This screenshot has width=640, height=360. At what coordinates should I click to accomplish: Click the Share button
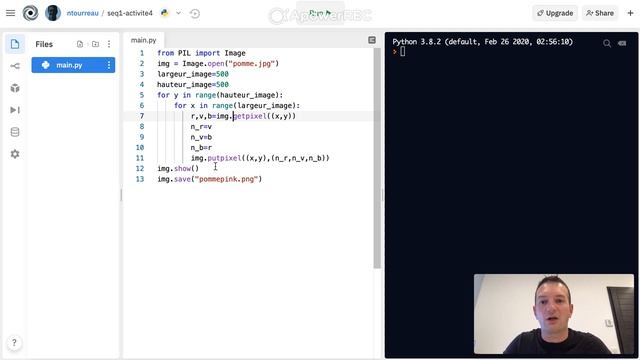(600, 13)
